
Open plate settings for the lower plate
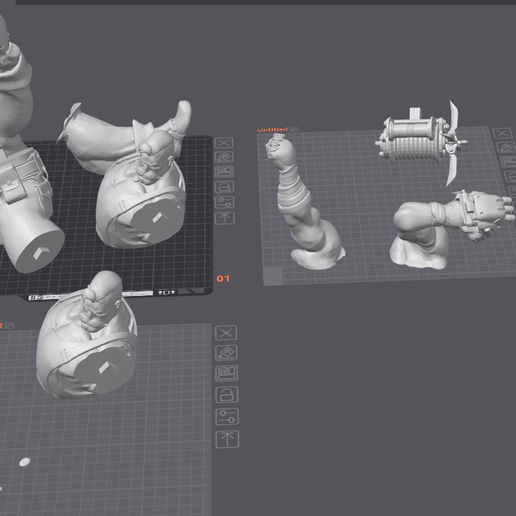227,416
